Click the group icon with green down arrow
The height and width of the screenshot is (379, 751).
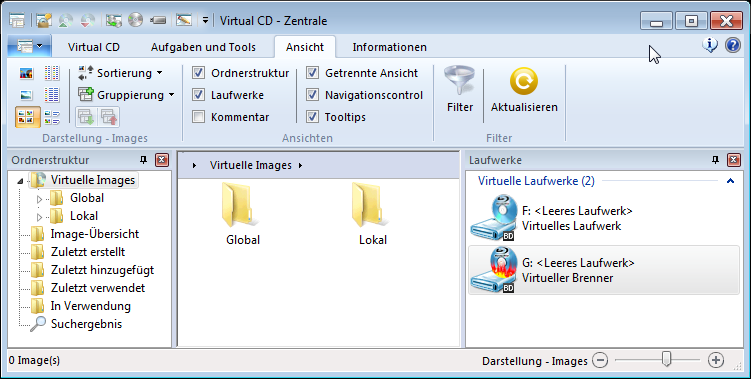click(86, 117)
